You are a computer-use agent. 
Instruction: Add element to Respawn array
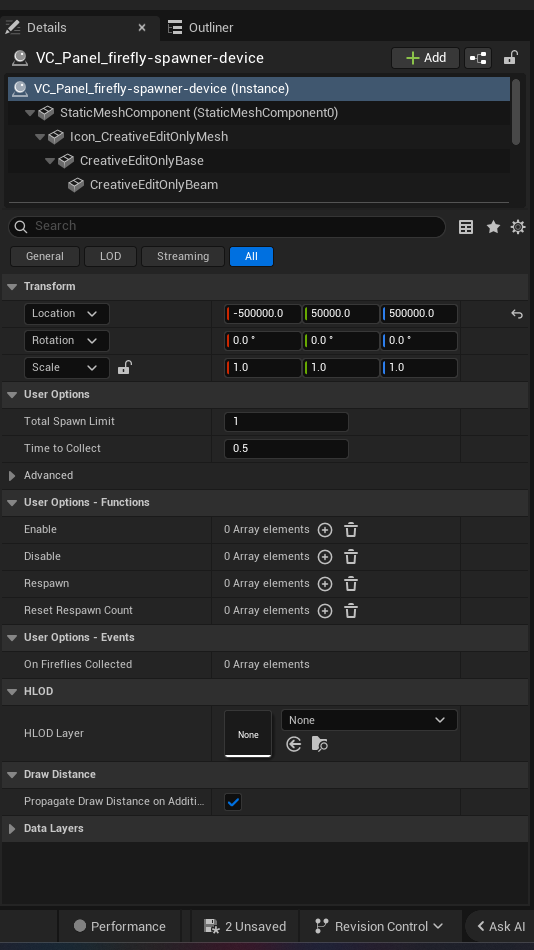pyautogui.click(x=325, y=584)
